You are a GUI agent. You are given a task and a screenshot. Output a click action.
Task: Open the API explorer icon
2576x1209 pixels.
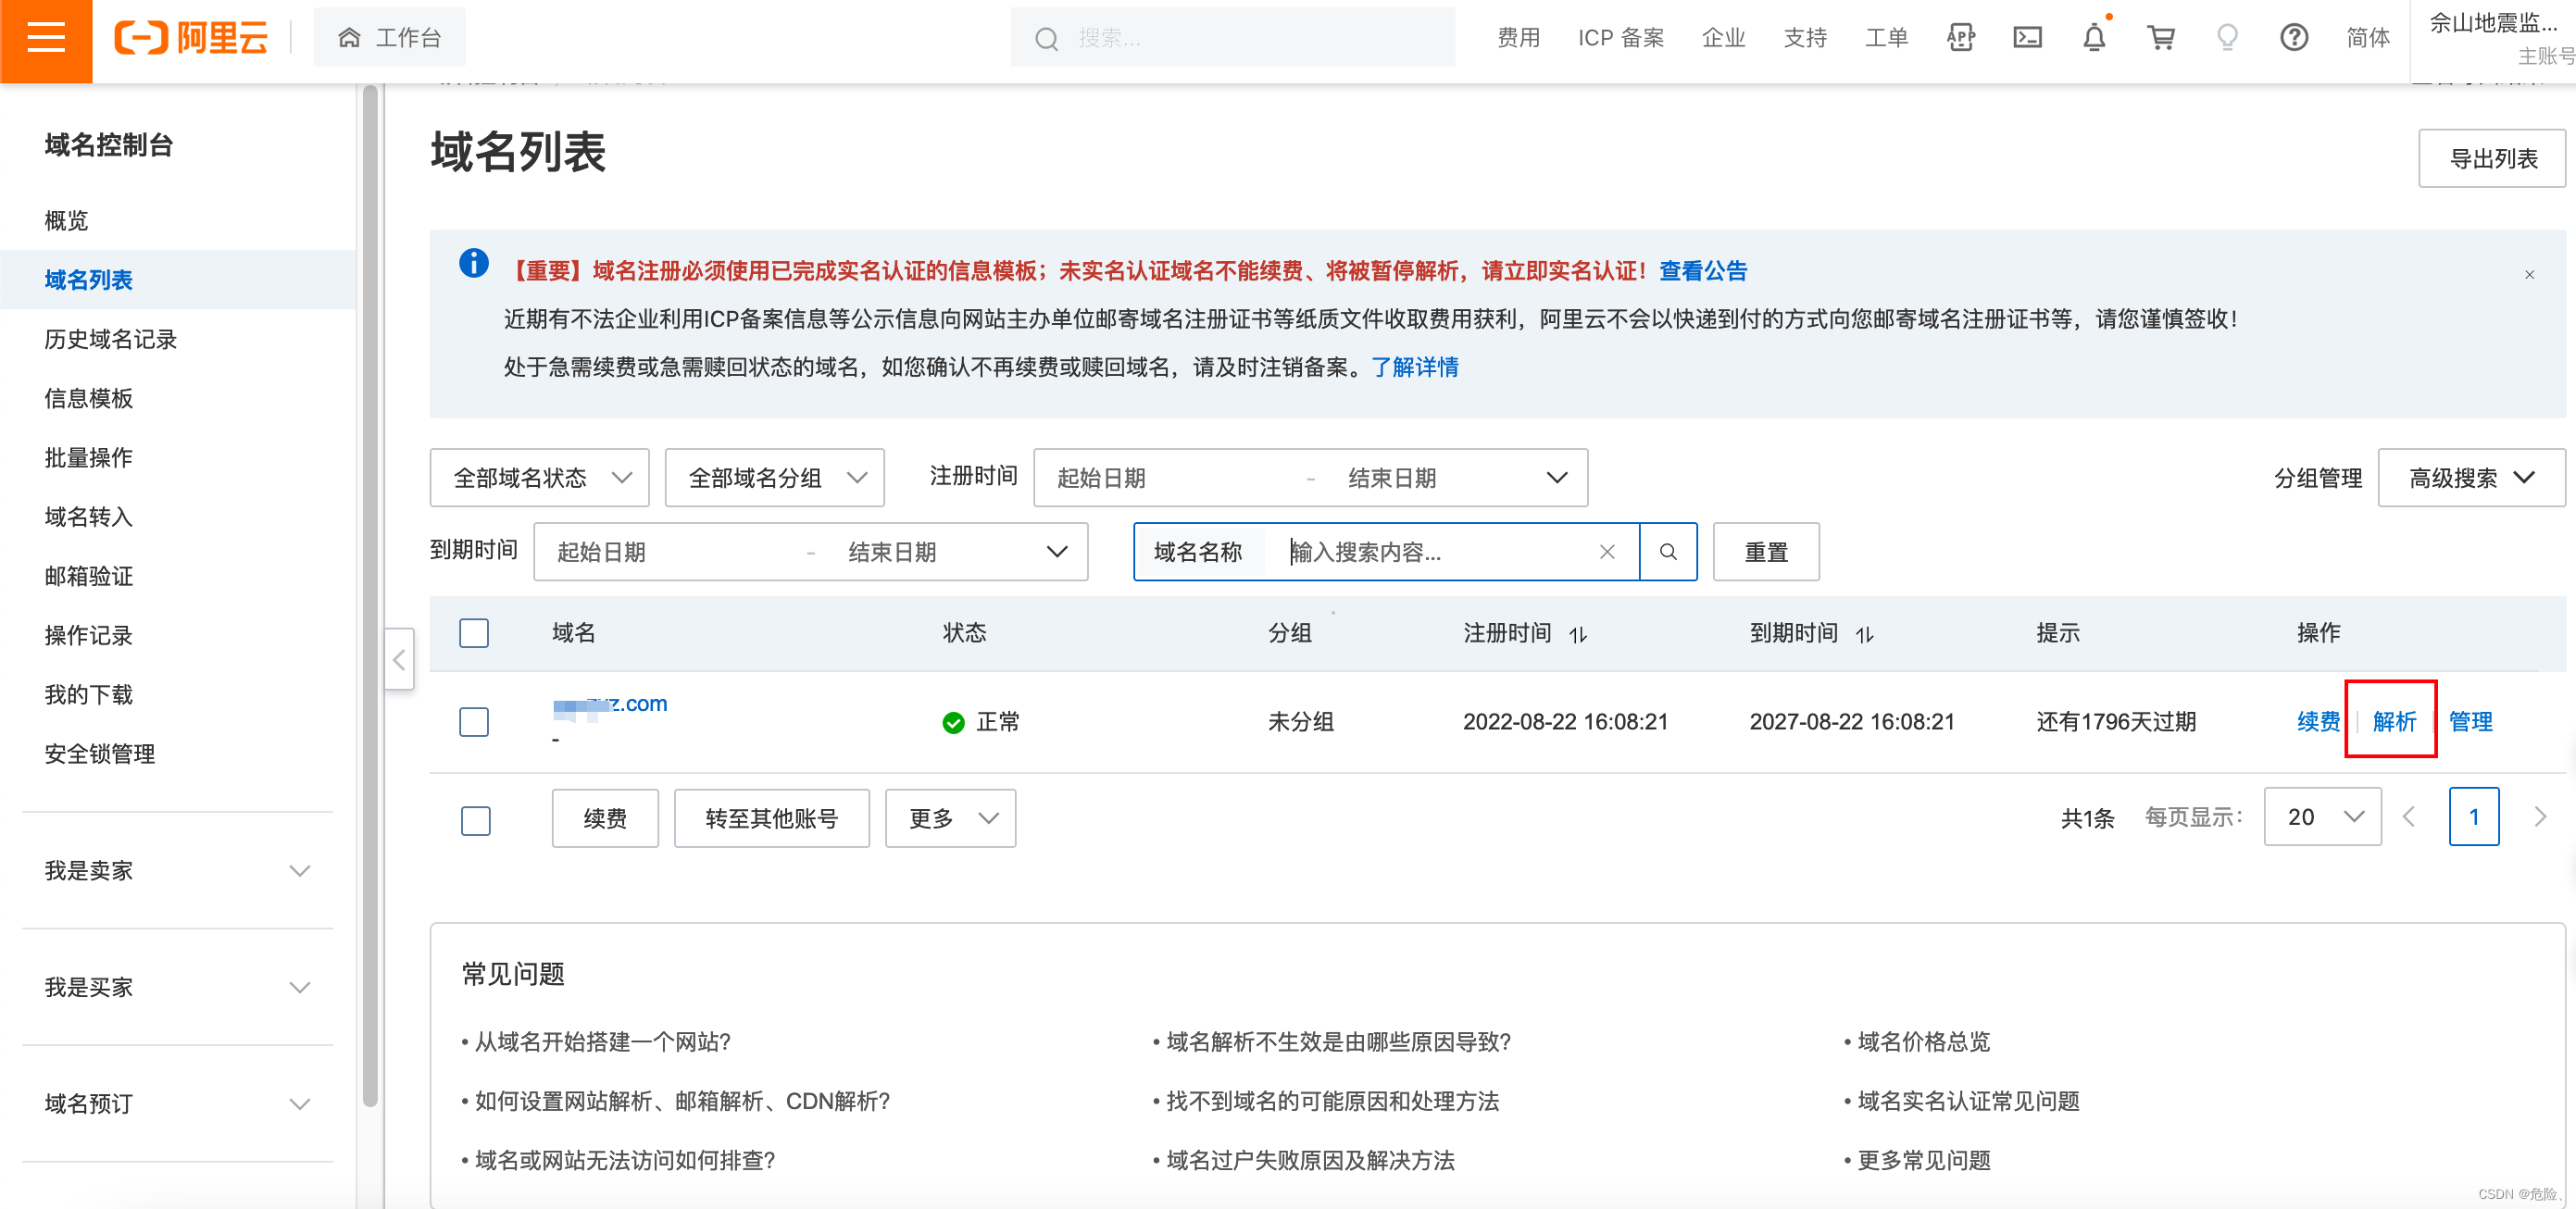click(x=1961, y=38)
